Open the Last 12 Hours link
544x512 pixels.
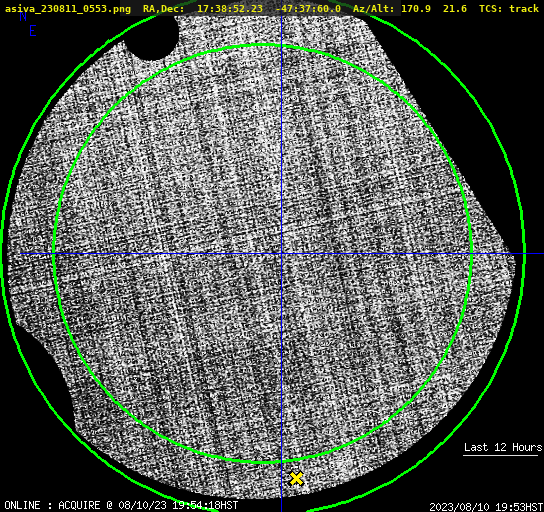(503, 447)
